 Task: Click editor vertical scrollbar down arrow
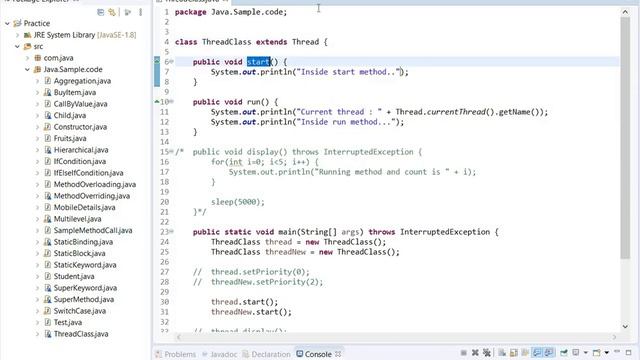625,326
